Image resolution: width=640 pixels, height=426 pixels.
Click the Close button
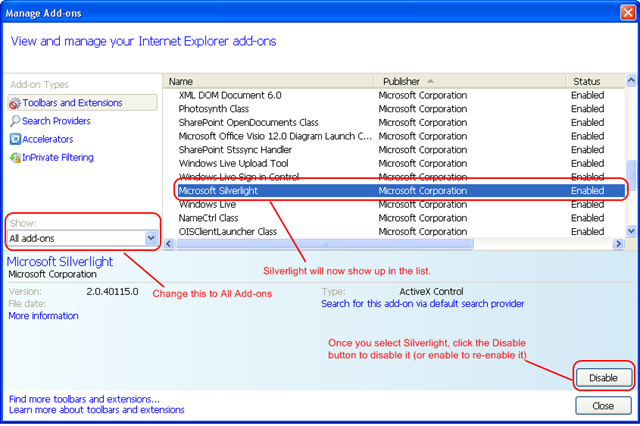603,406
